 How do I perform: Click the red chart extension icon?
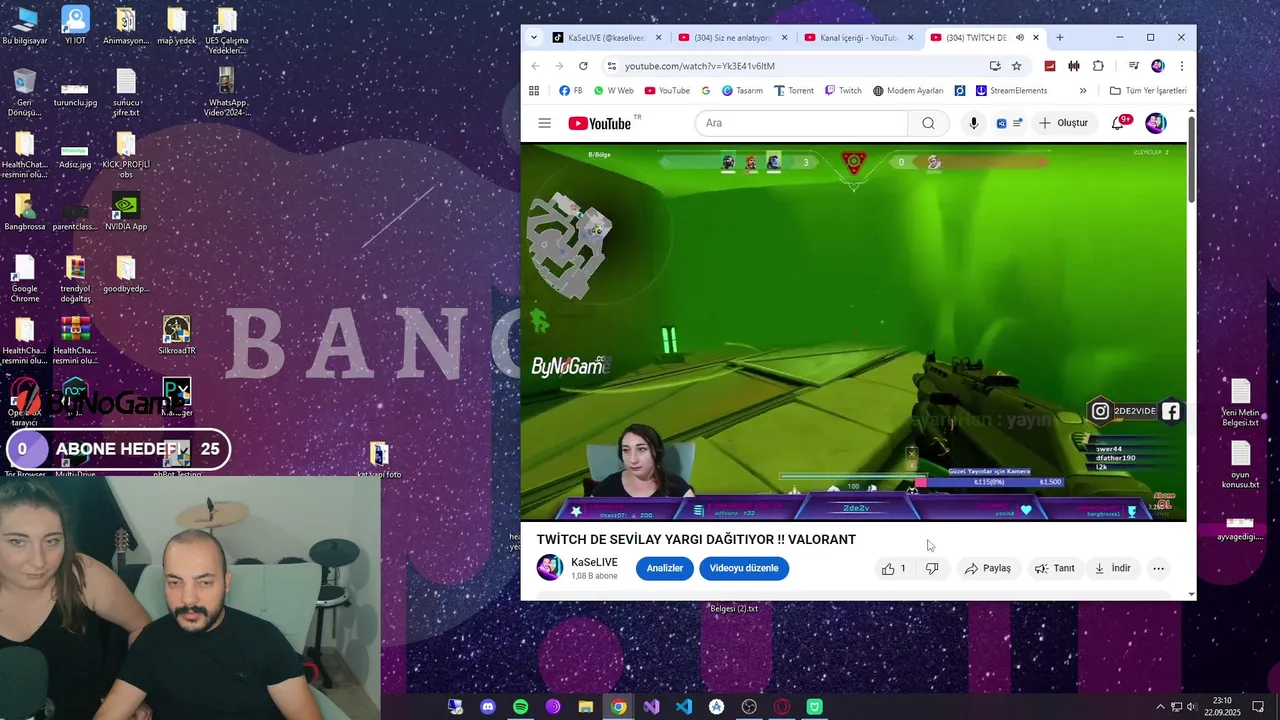[x=1050, y=66]
